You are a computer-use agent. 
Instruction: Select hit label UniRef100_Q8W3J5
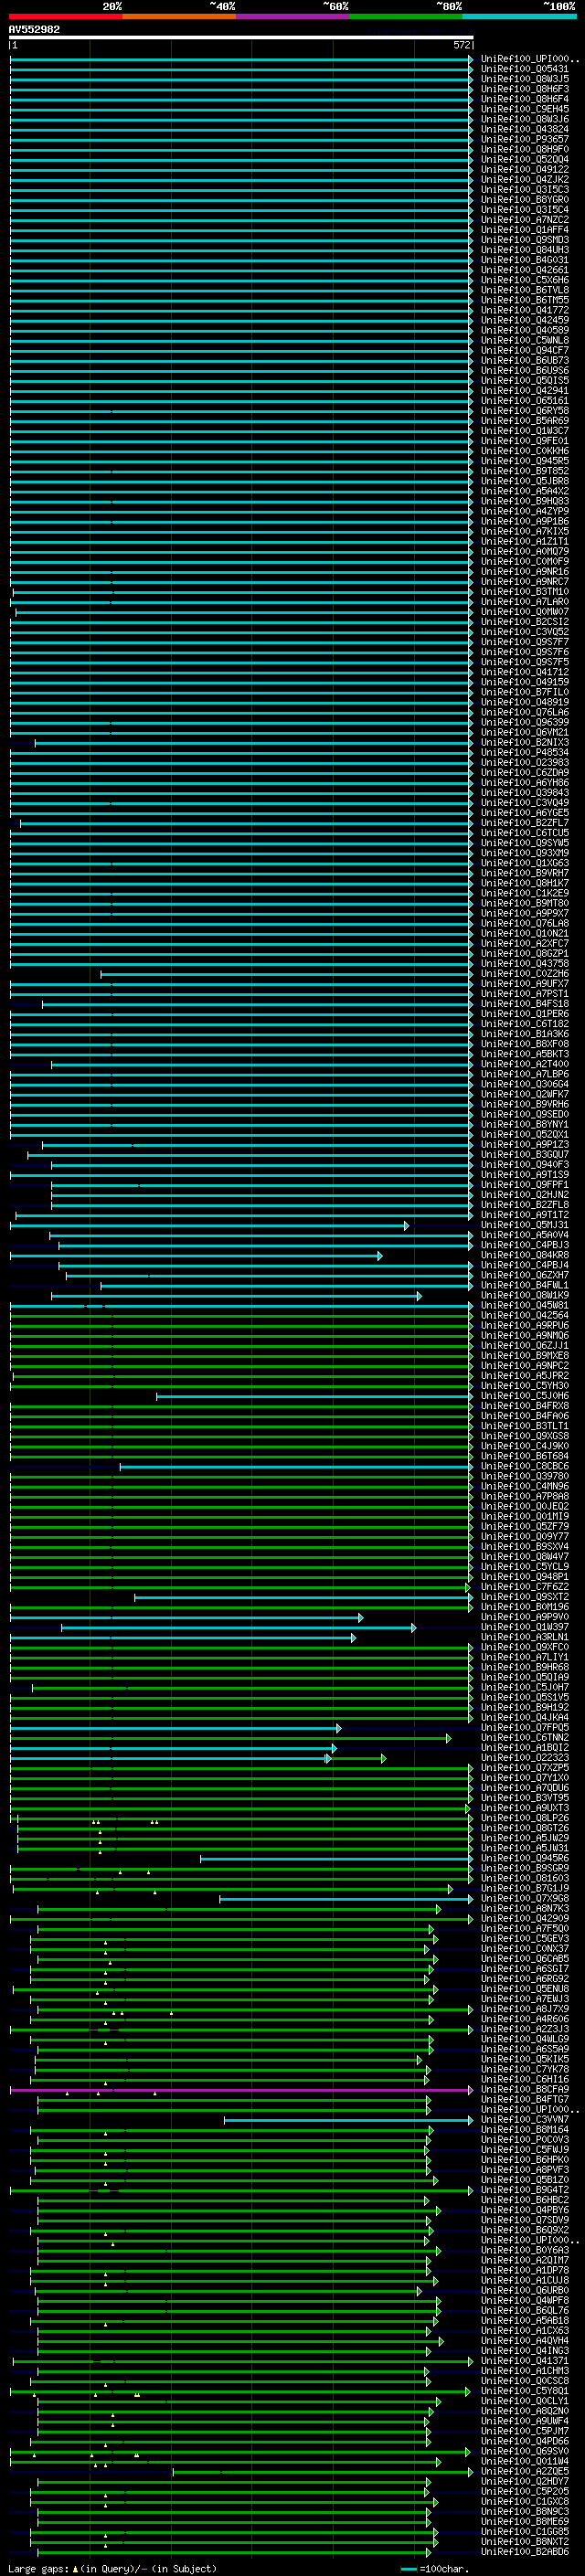pos(525,79)
